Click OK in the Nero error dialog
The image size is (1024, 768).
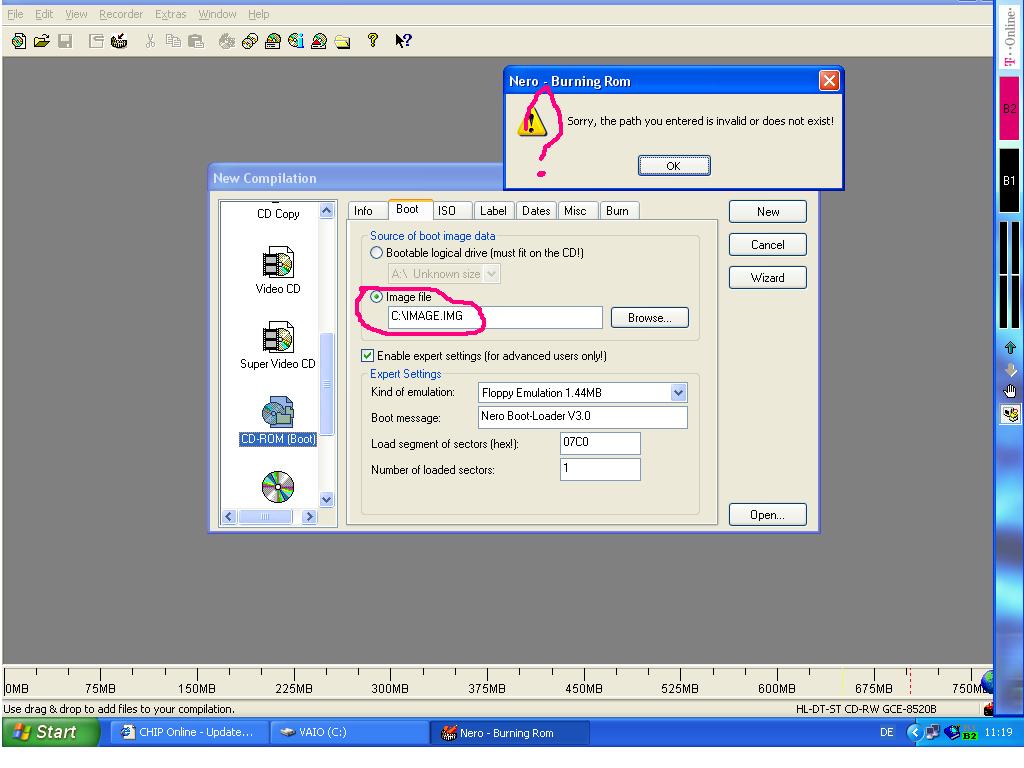tap(674, 166)
